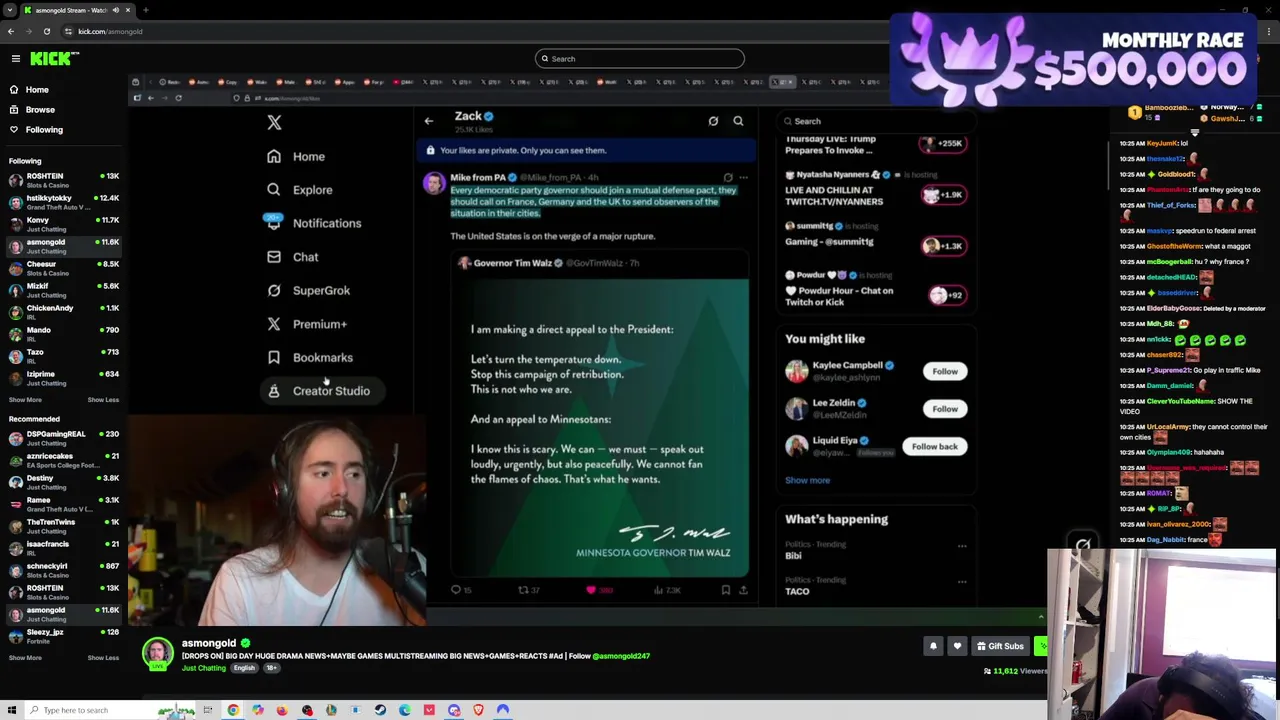Click Just Chatting category link
Image resolution: width=1280 pixels, height=720 pixels.
pyautogui.click(x=203, y=668)
